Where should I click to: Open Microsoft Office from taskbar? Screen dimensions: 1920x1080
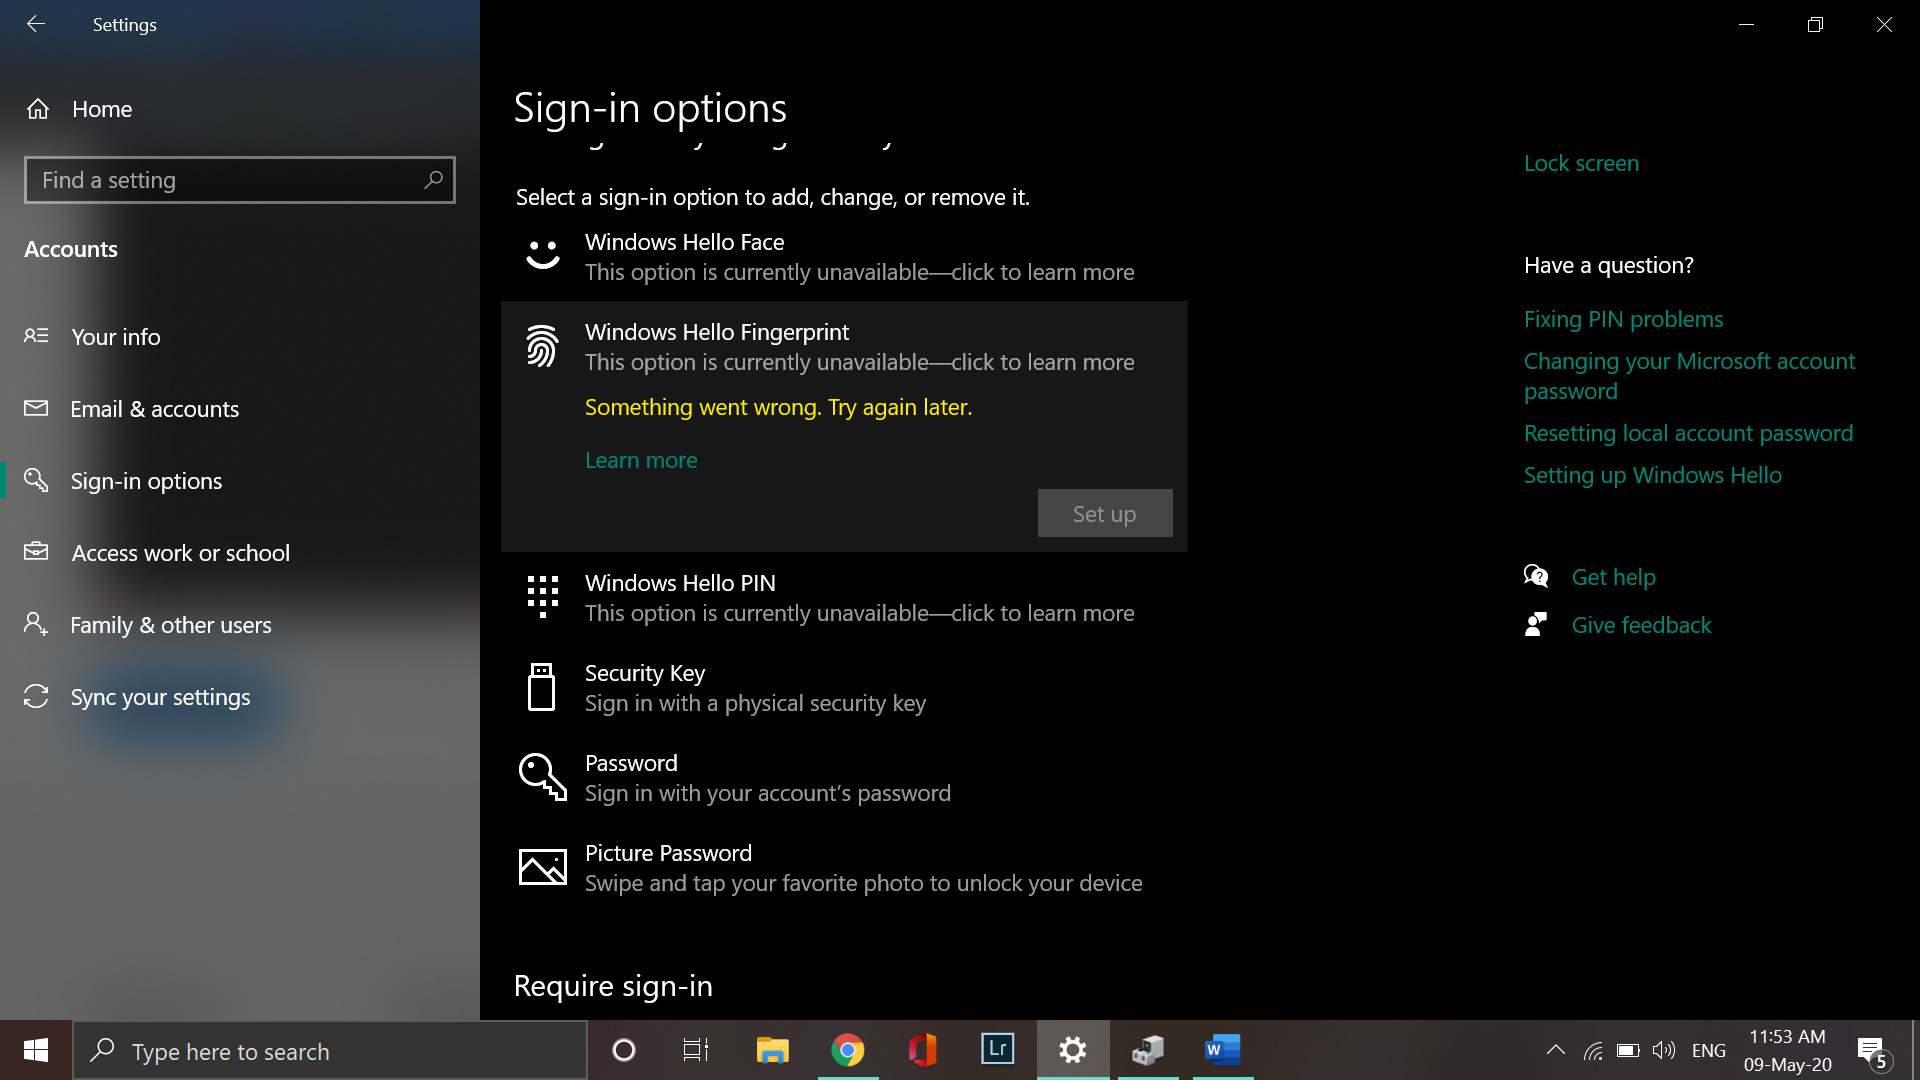(922, 1050)
